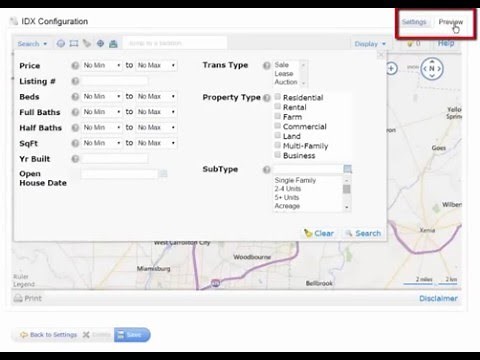
Task: Switch to the Preview tab
Action: 451,22
